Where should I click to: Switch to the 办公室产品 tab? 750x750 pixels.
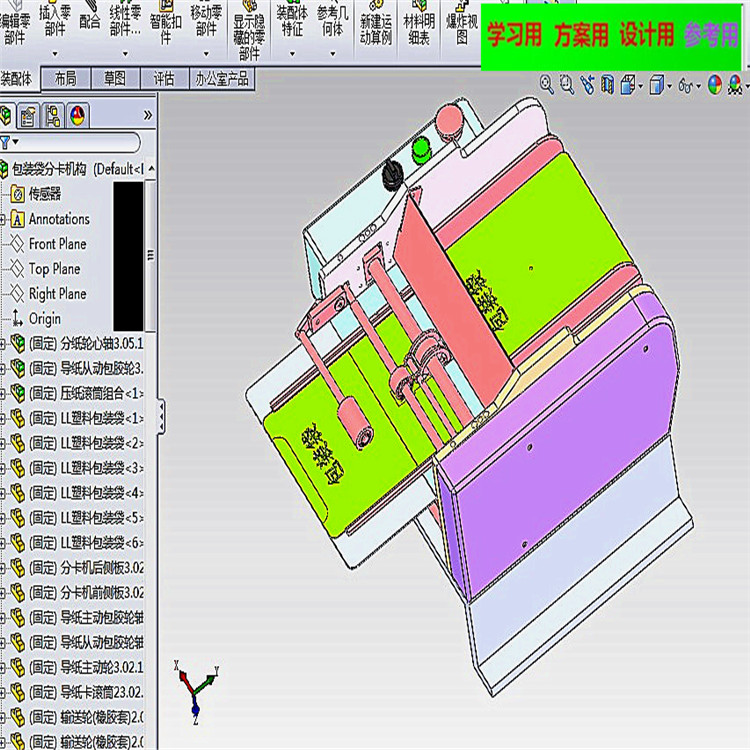point(221,78)
